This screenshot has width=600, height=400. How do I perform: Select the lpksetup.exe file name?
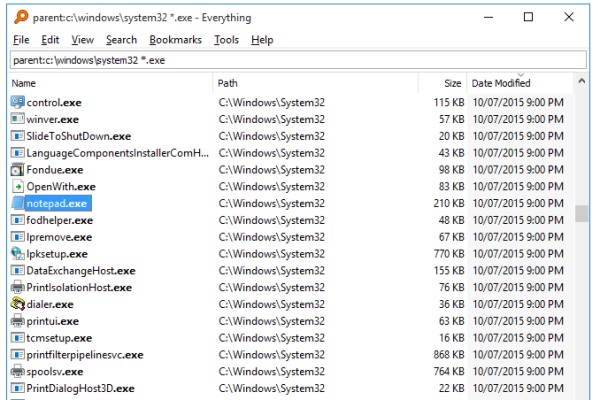pos(57,254)
